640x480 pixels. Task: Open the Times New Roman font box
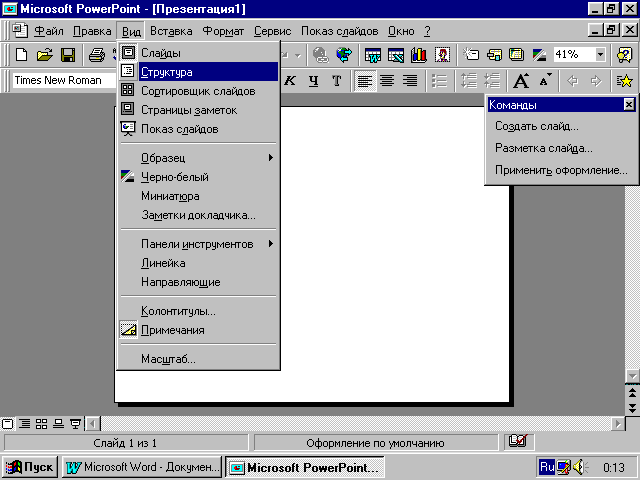[65, 80]
